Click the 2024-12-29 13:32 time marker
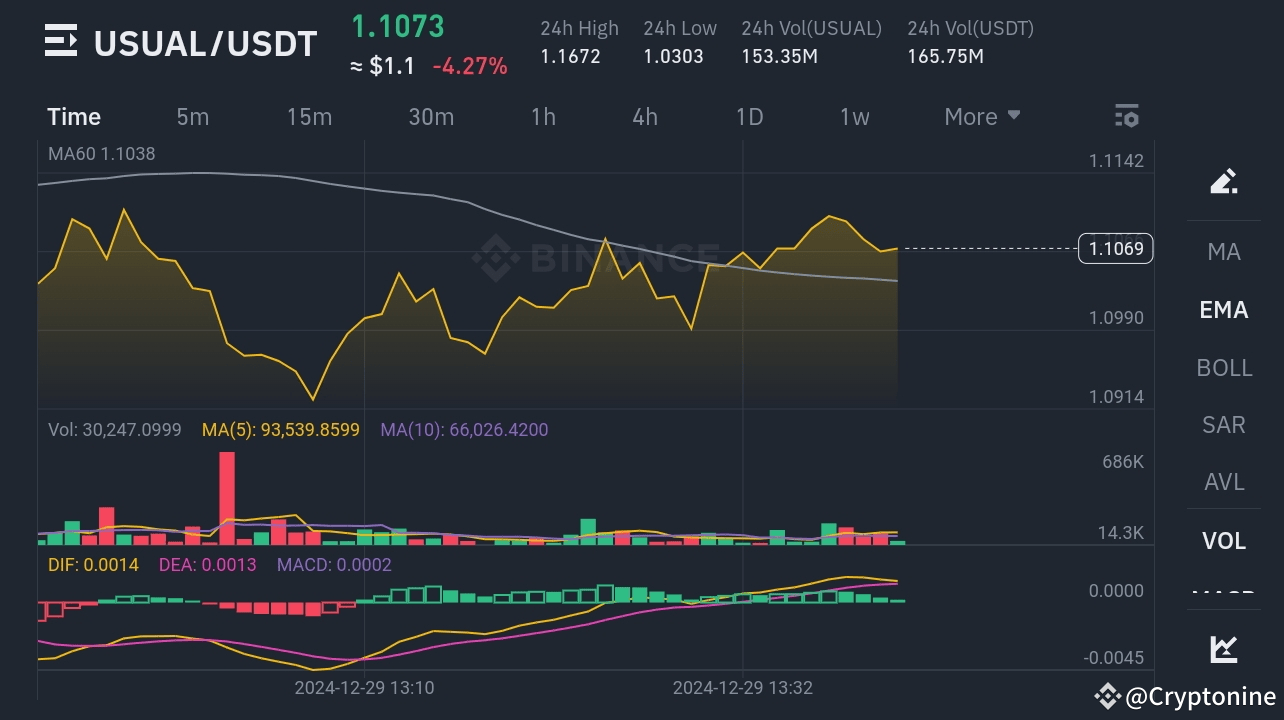Screen dimensions: 1284x720 (x=743, y=688)
